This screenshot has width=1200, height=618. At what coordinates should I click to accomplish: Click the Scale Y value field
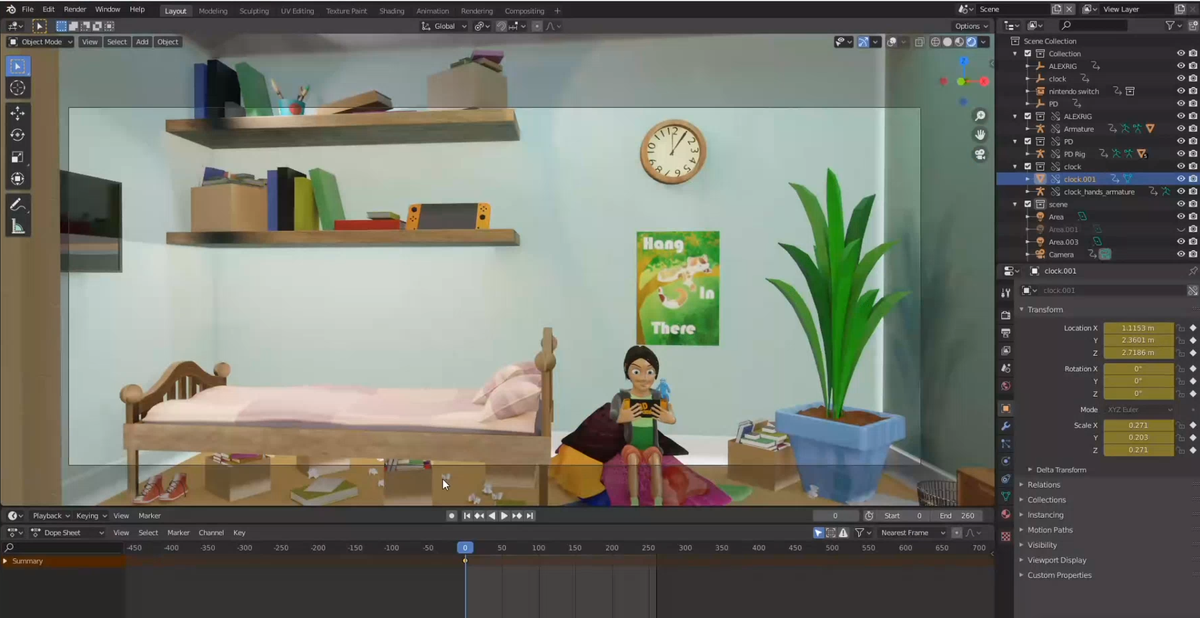click(x=1139, y=438)
